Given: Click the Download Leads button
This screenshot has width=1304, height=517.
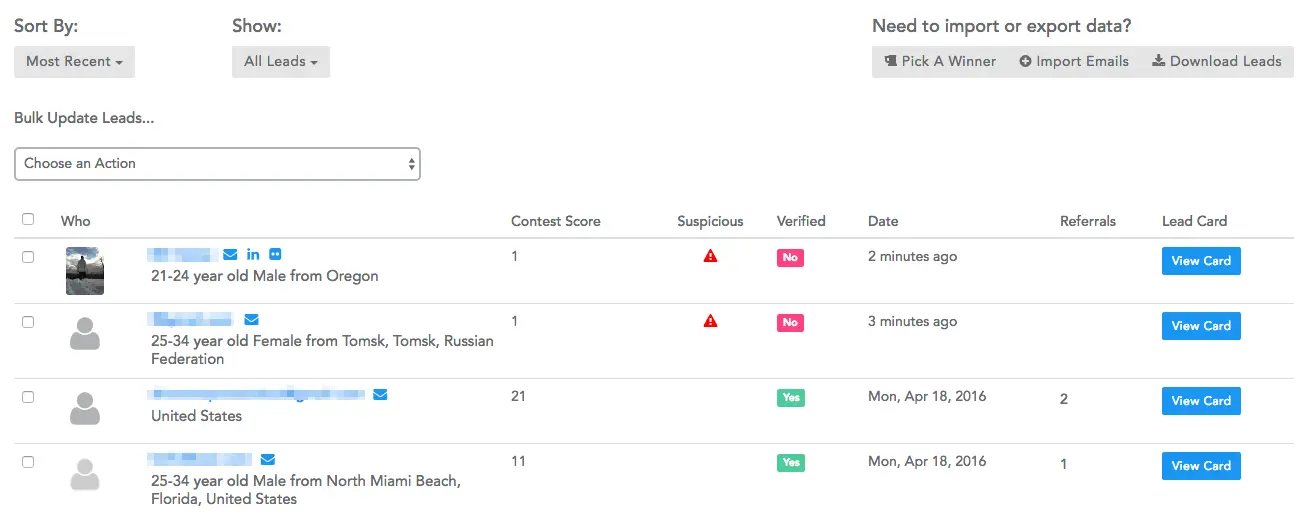Looking at the screenshot, I should [1216, 62].
